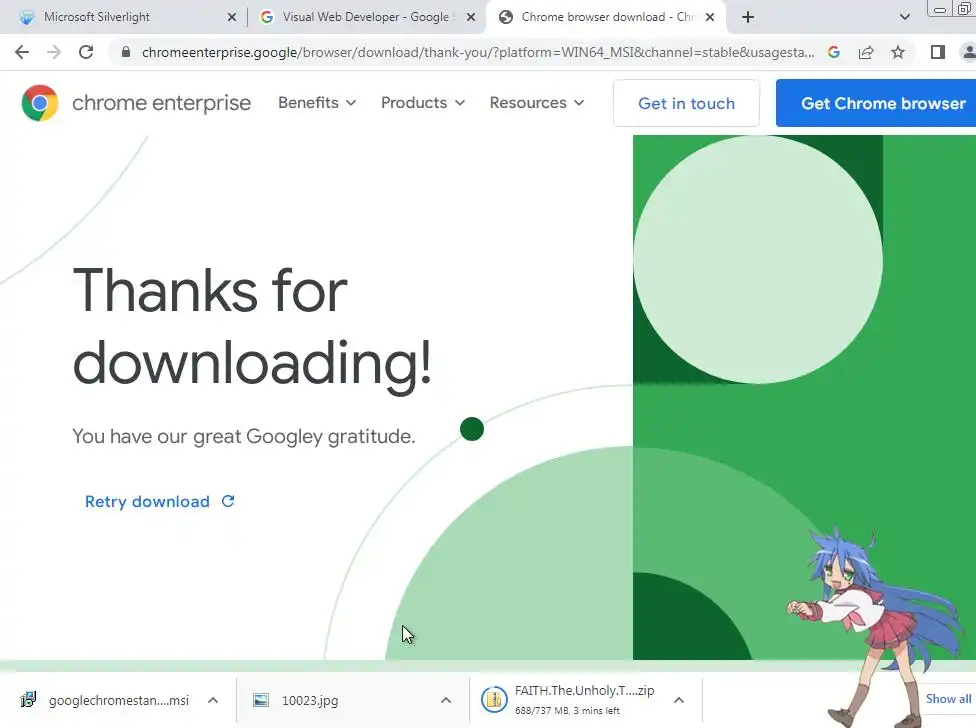Click the browser forward arrow
The image size is (976, 728).
(54, 52)
